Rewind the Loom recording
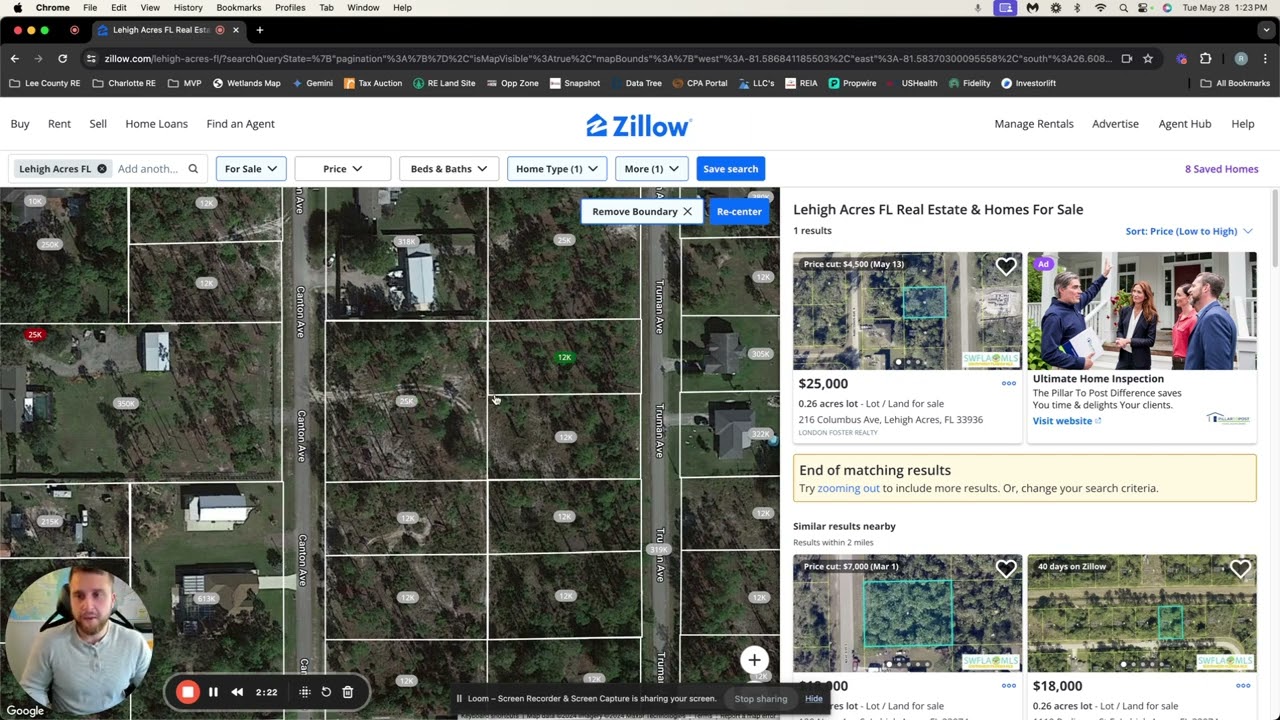The height and width of the screenshot is (720, 1280). [x=237, y=692]
